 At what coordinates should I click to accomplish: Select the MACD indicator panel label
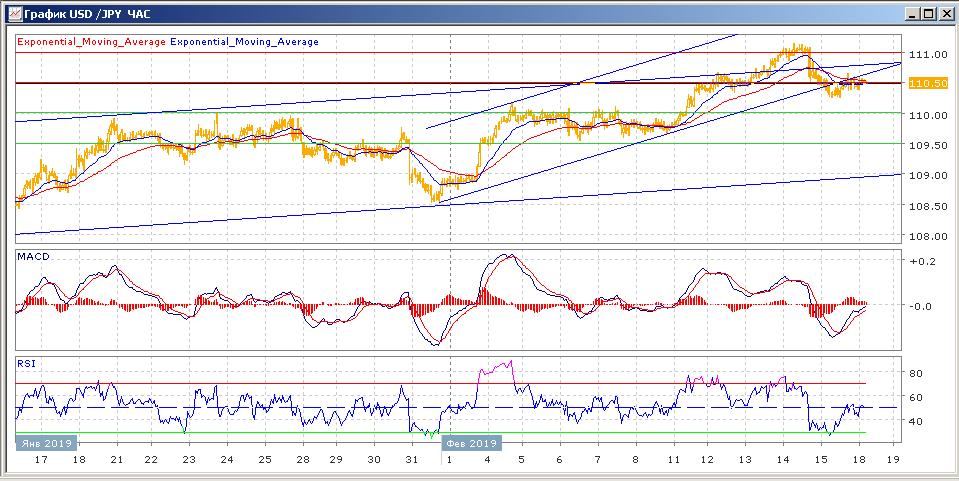pos(35,257)
